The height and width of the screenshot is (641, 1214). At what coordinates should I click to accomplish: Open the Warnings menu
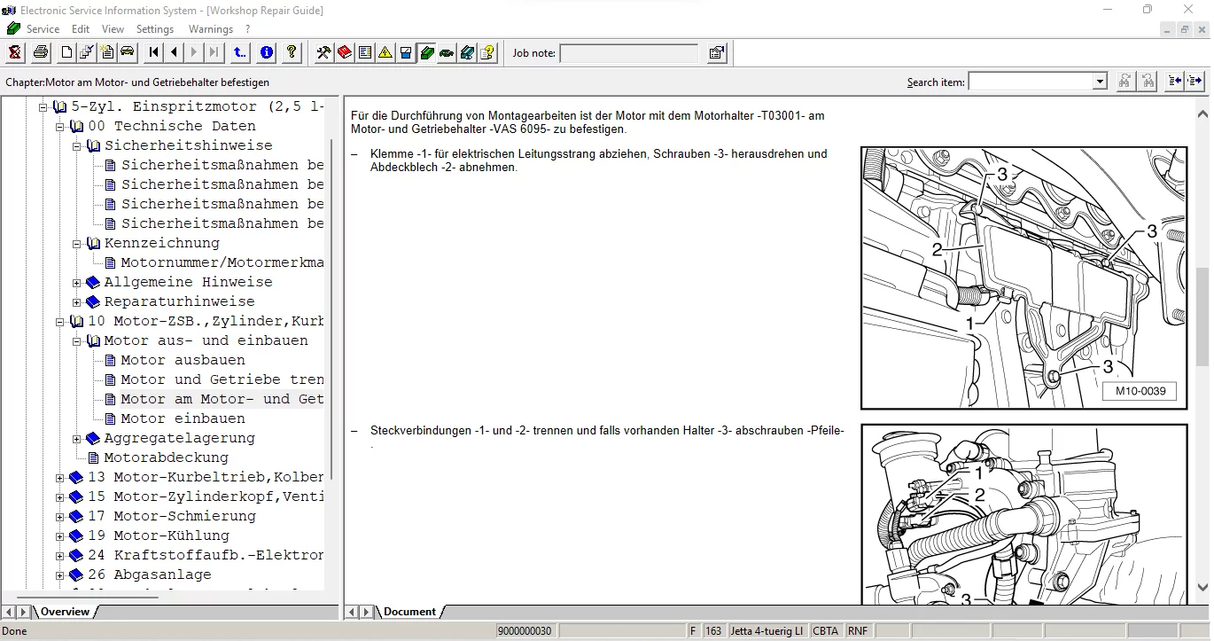[x=210, y=29]
